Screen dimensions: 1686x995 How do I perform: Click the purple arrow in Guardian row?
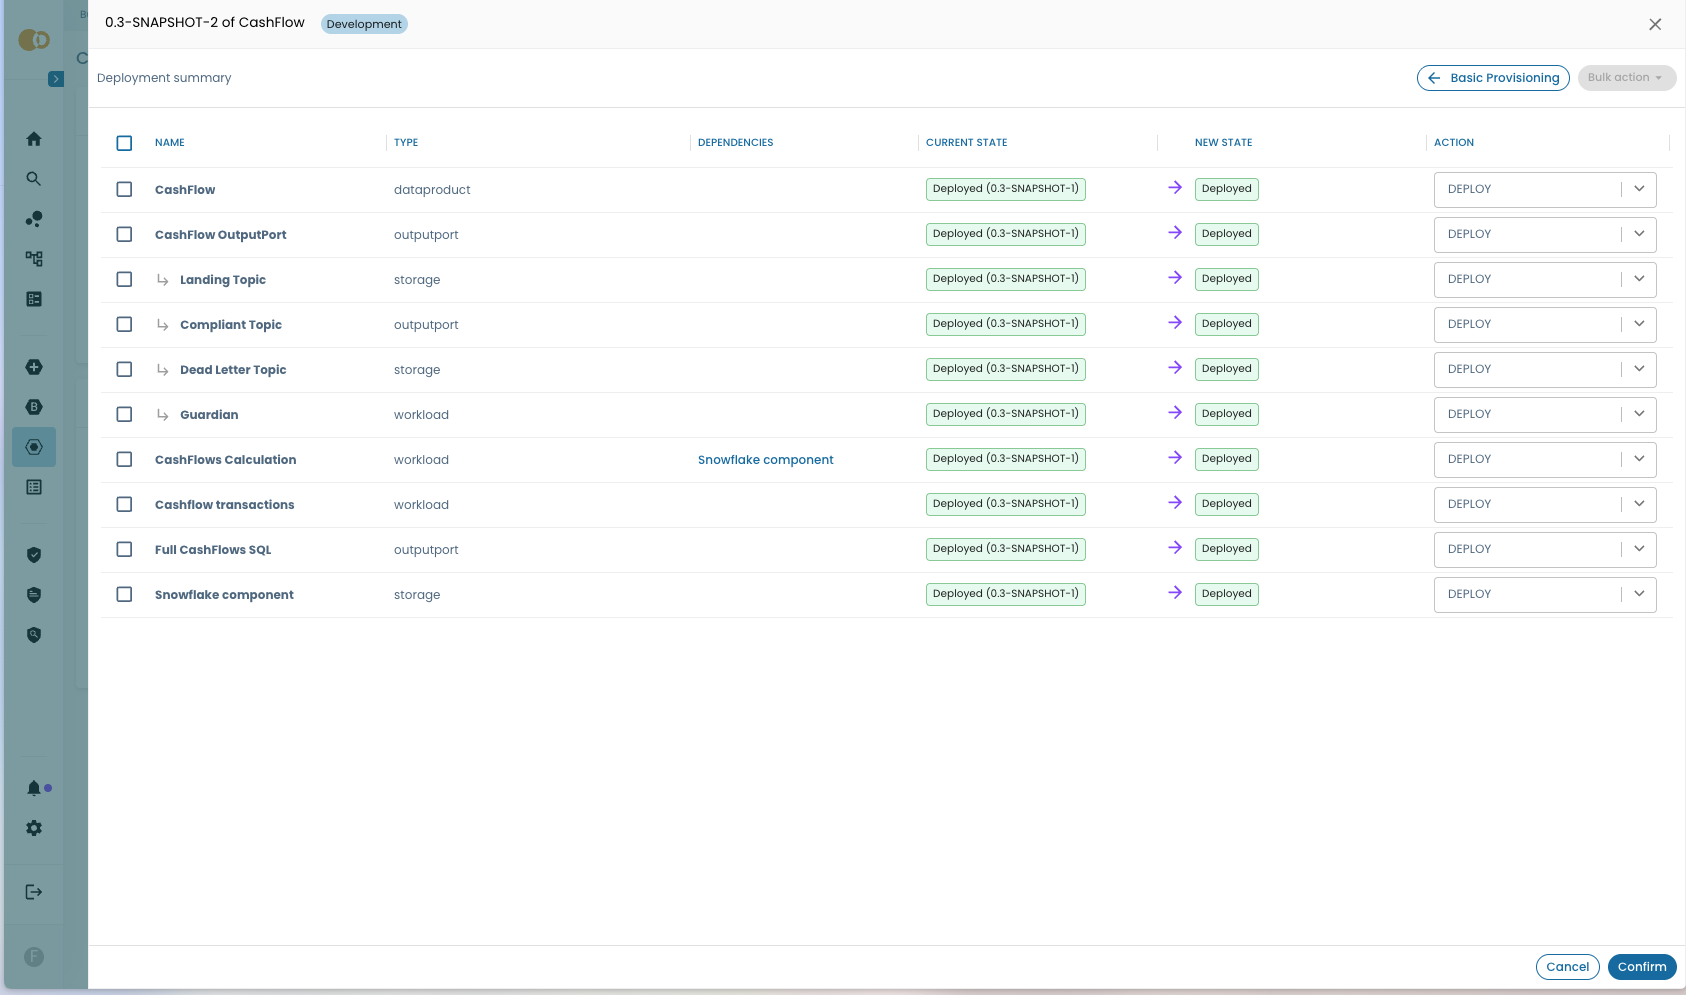coord(1175,413)
